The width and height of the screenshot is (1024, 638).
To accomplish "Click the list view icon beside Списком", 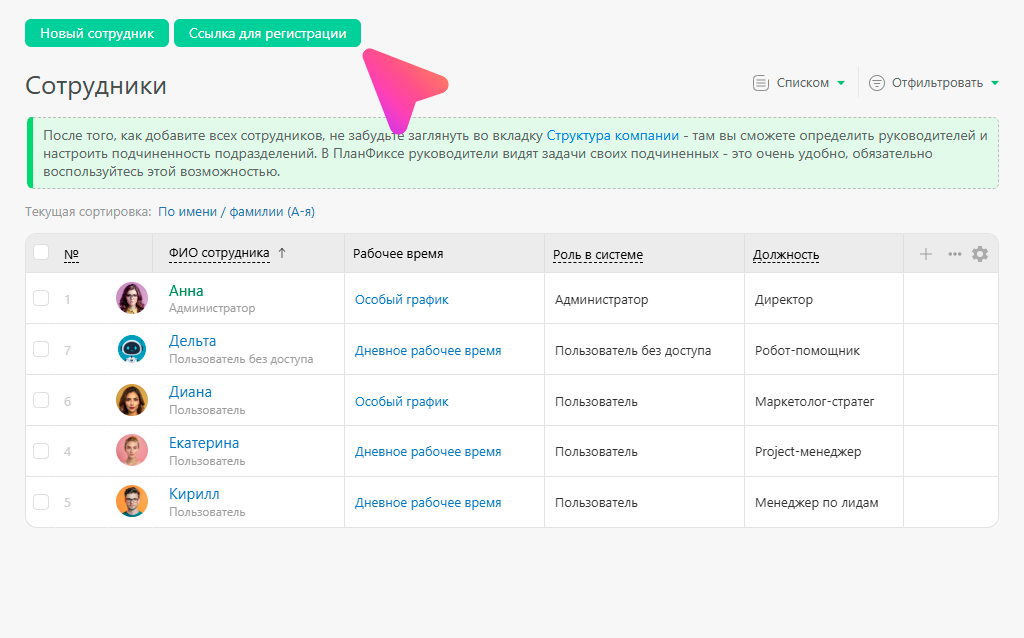I will pos(761,83).
